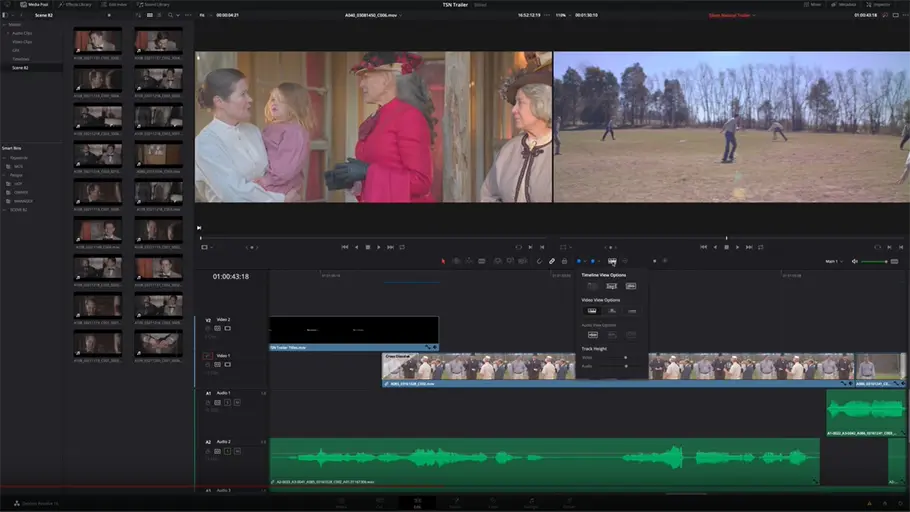Click the blue flag clip icon
The height and width of the screenshot is (512, 910).
580,261
